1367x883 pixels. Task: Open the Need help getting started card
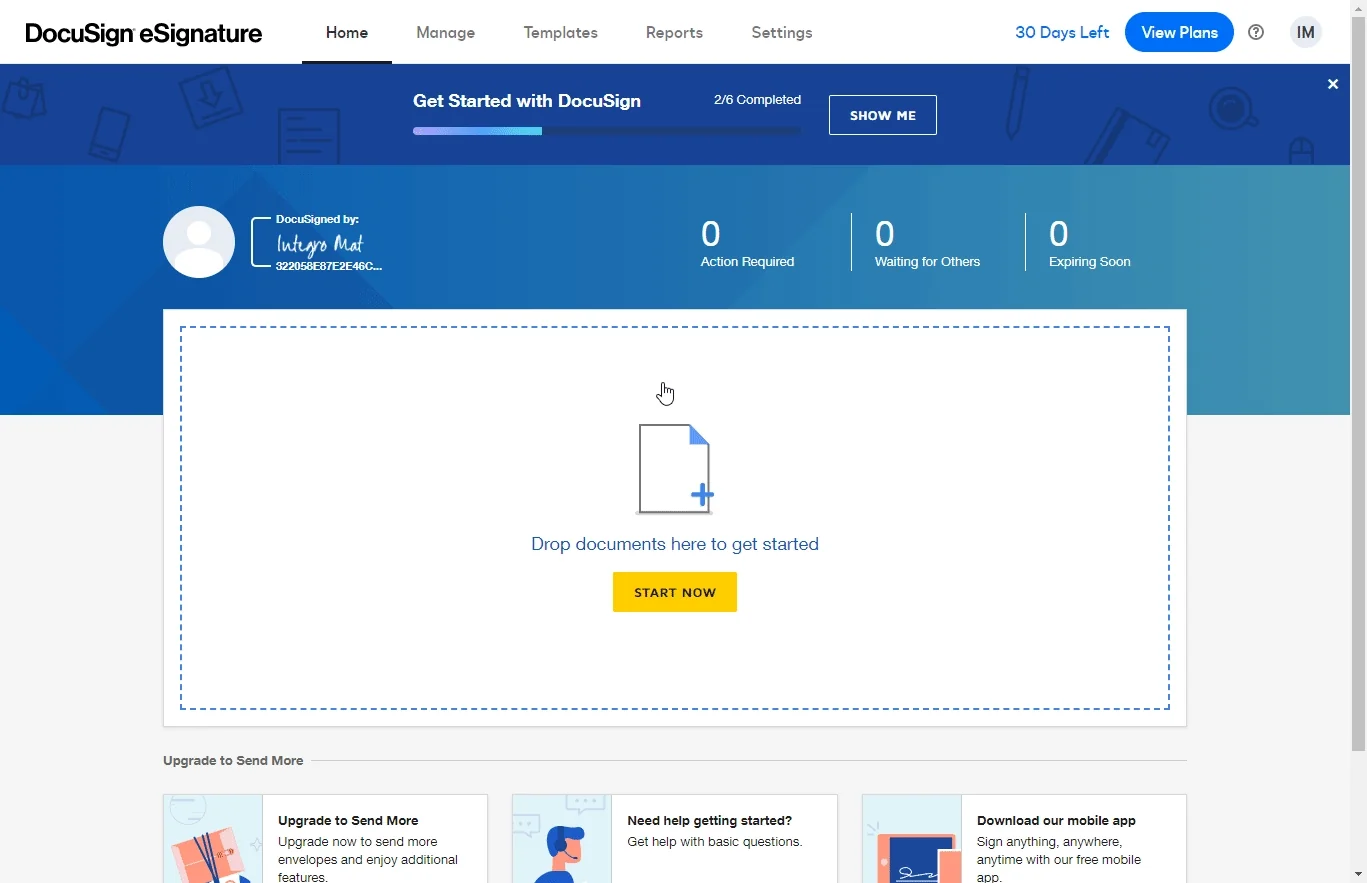click(675, 839)
